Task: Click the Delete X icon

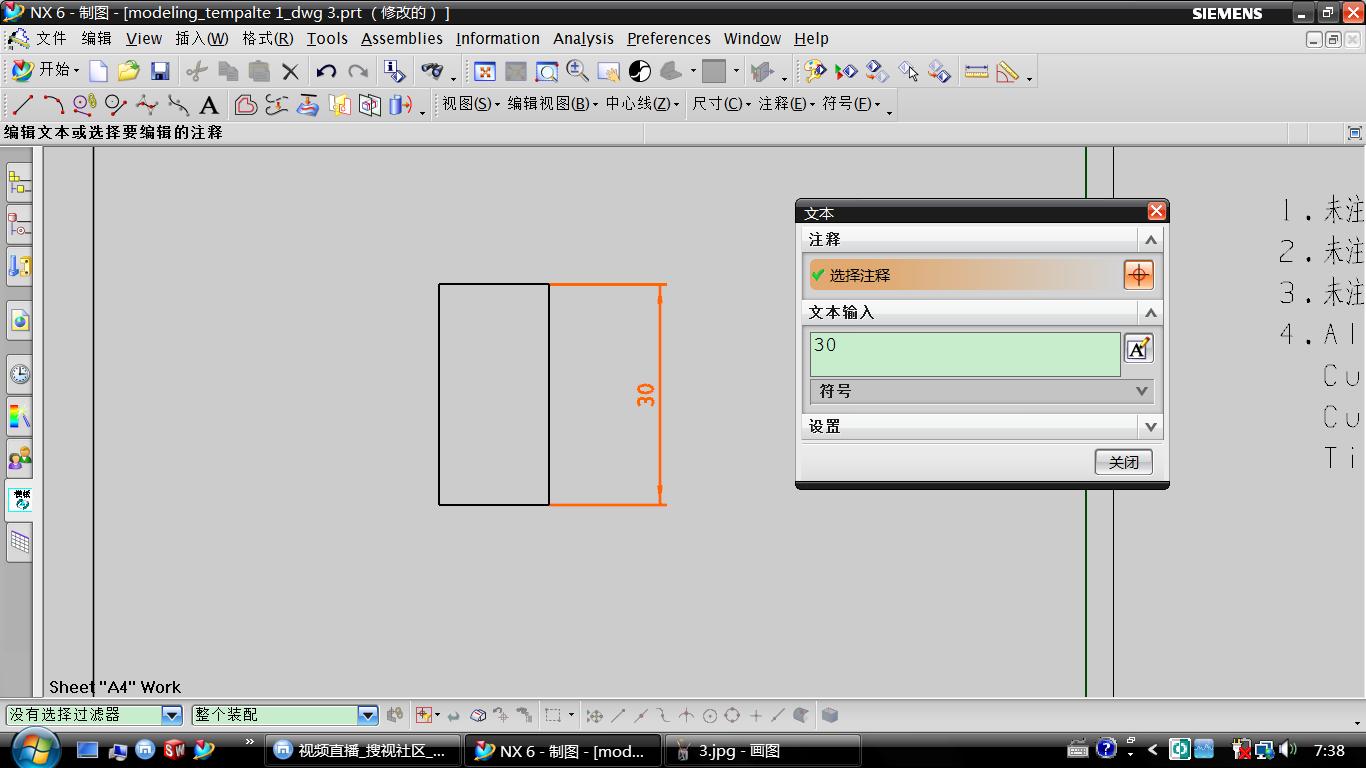Action: (x=290, y=71)
